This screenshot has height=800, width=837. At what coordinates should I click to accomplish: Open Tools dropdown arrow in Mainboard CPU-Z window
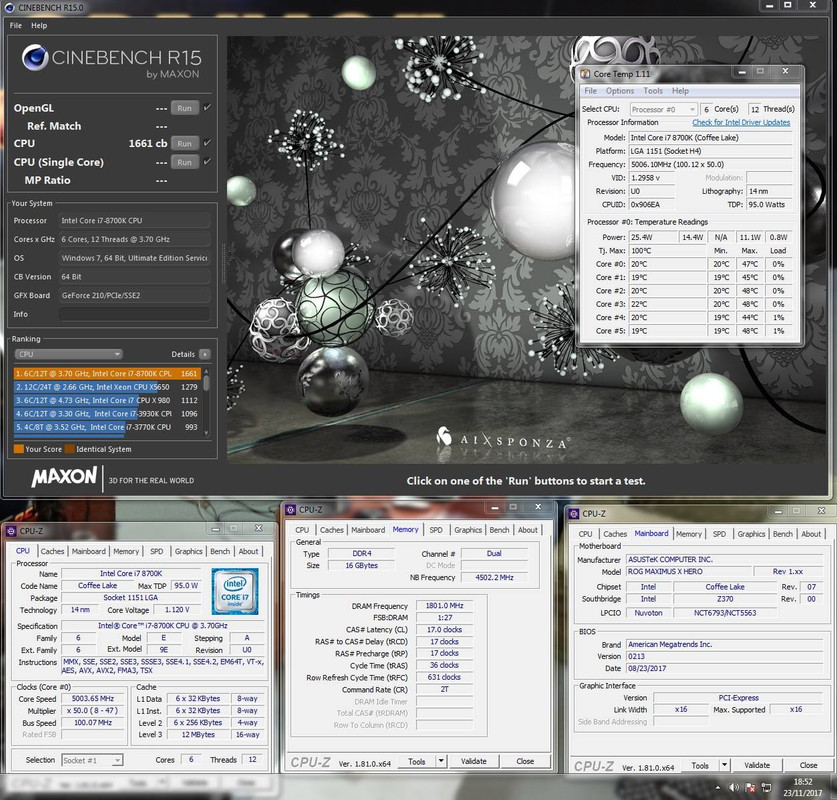[724, 765]
